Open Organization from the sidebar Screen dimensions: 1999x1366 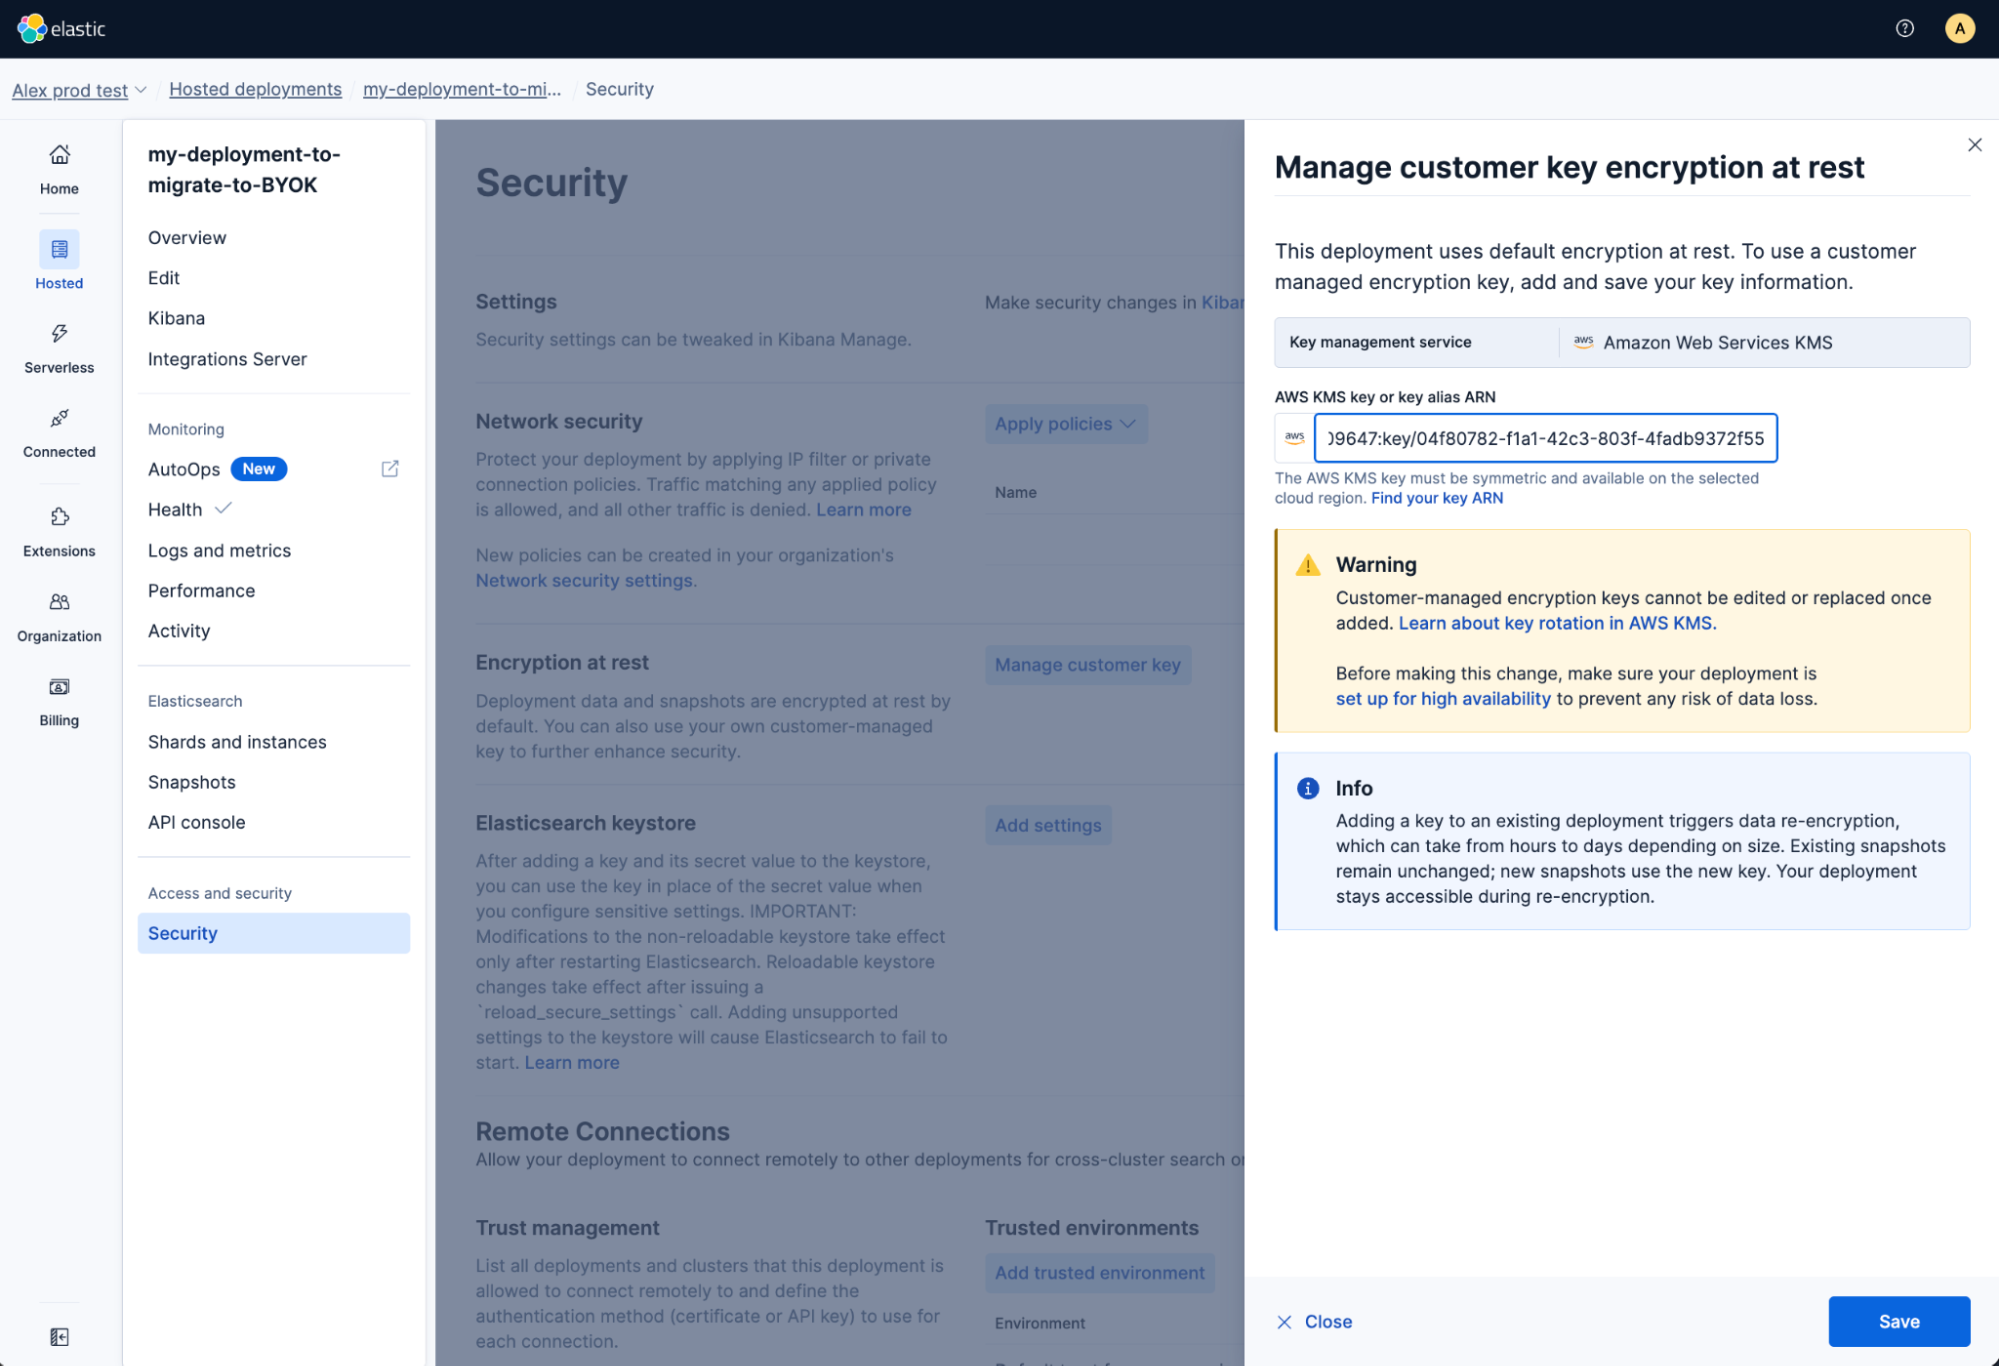[59, 617]
